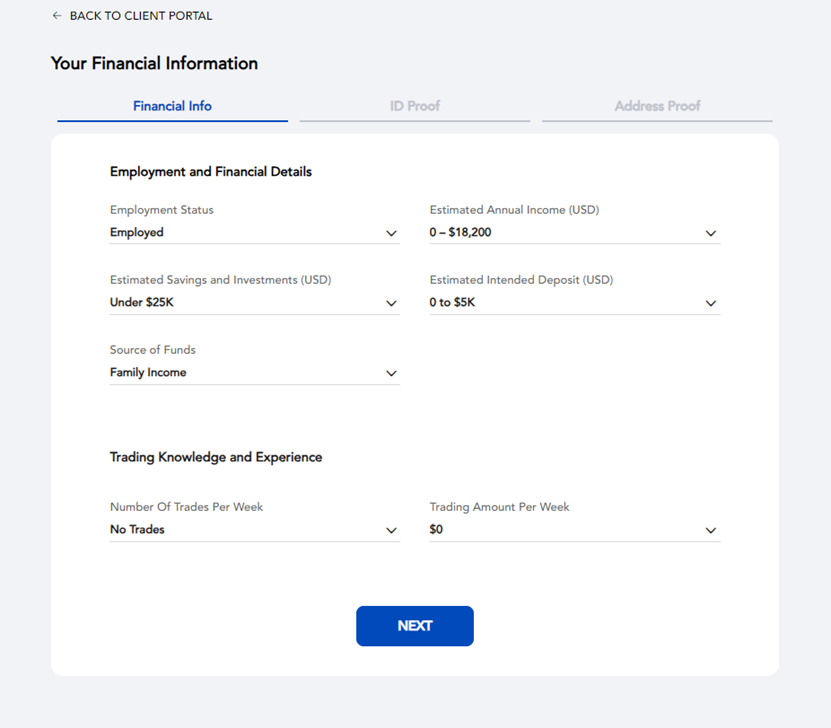This screenshot has width=831, height=728.
Task: Click the back arrow icon
Action: click(57, 16)
